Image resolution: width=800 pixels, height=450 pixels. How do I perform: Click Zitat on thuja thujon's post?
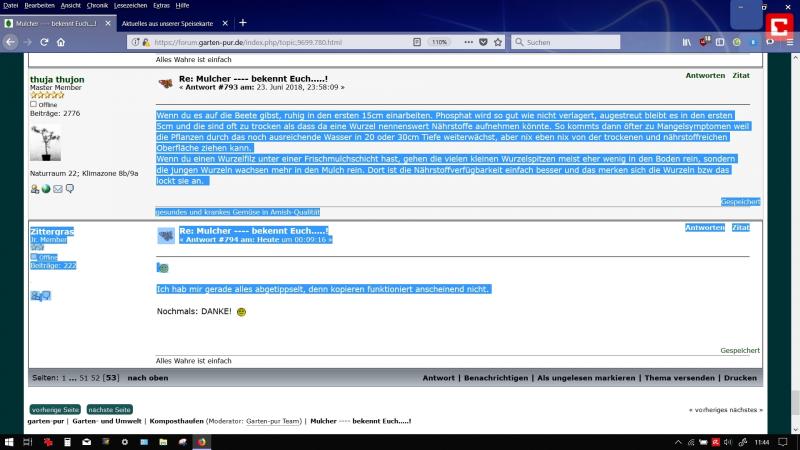point(740,76)
